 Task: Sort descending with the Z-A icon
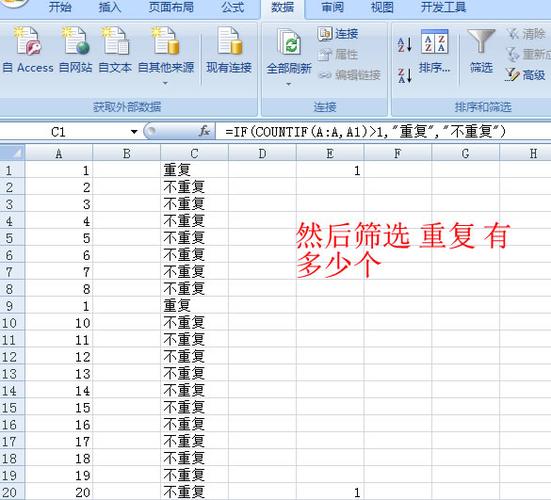(404, 76)
